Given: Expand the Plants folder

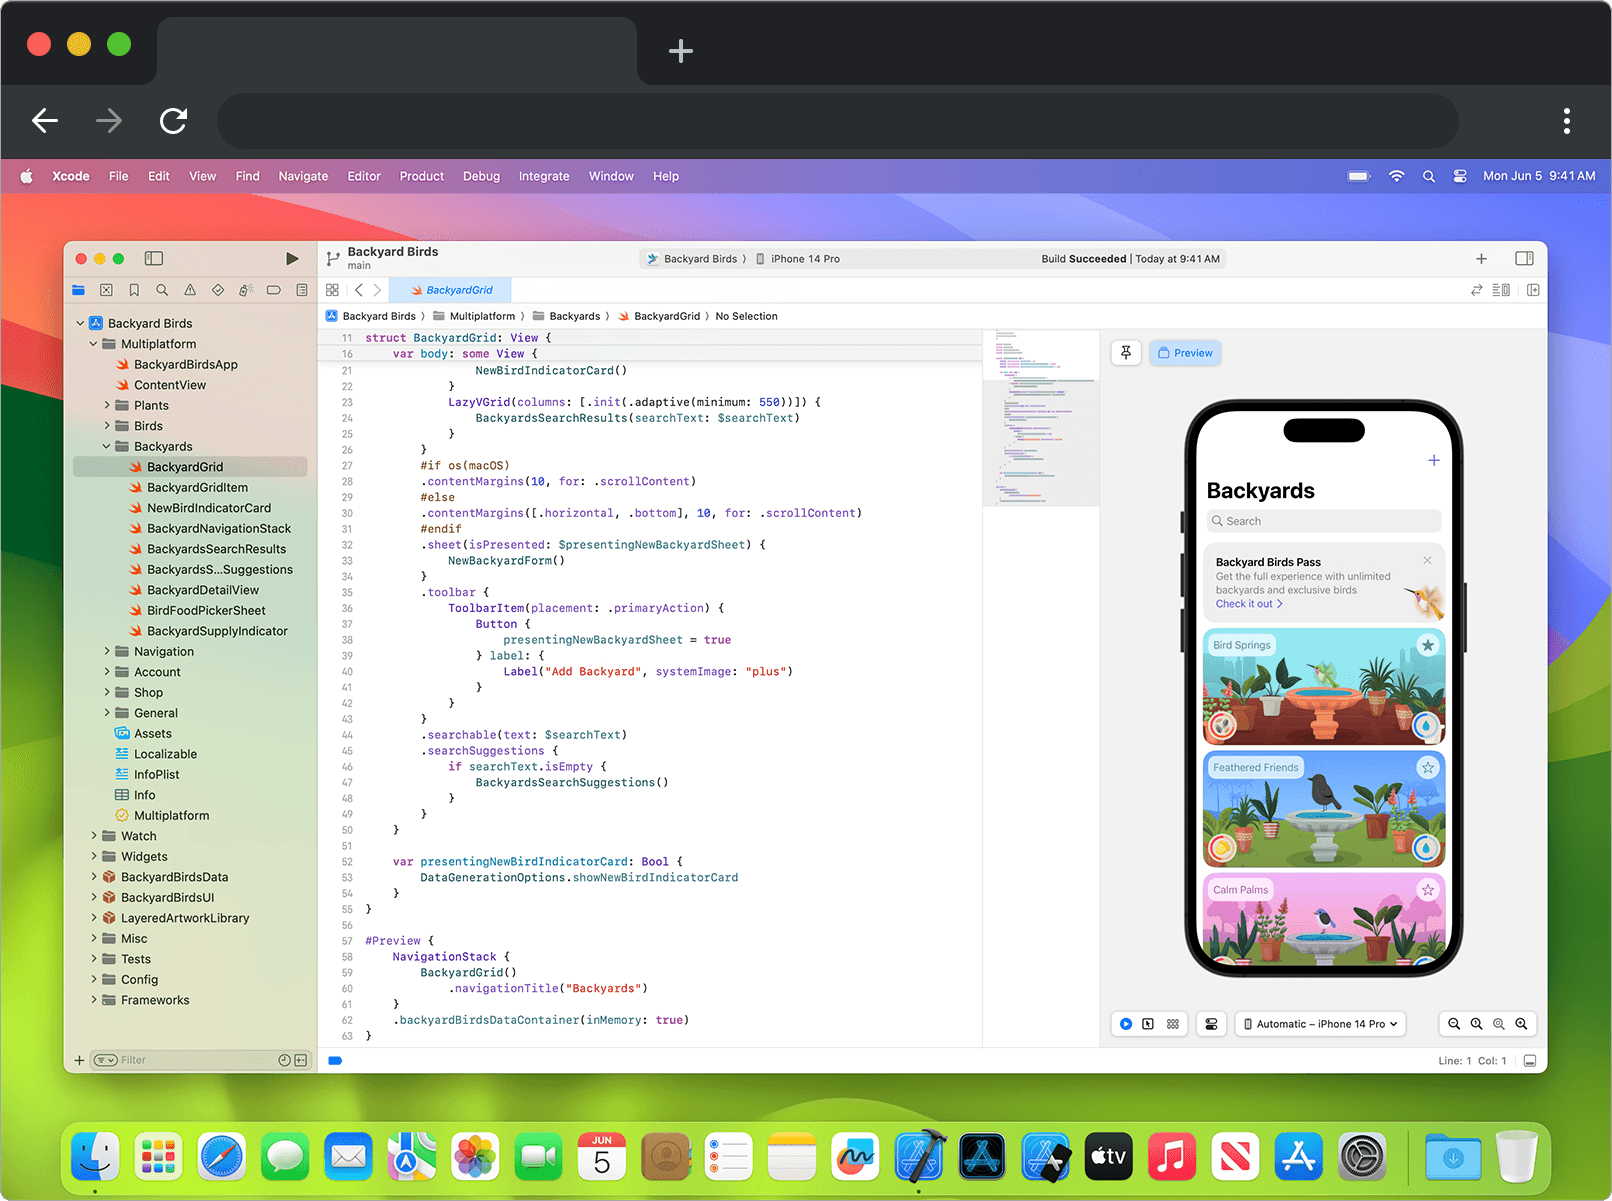Looking at the screenshot, I should pos(107,405).
